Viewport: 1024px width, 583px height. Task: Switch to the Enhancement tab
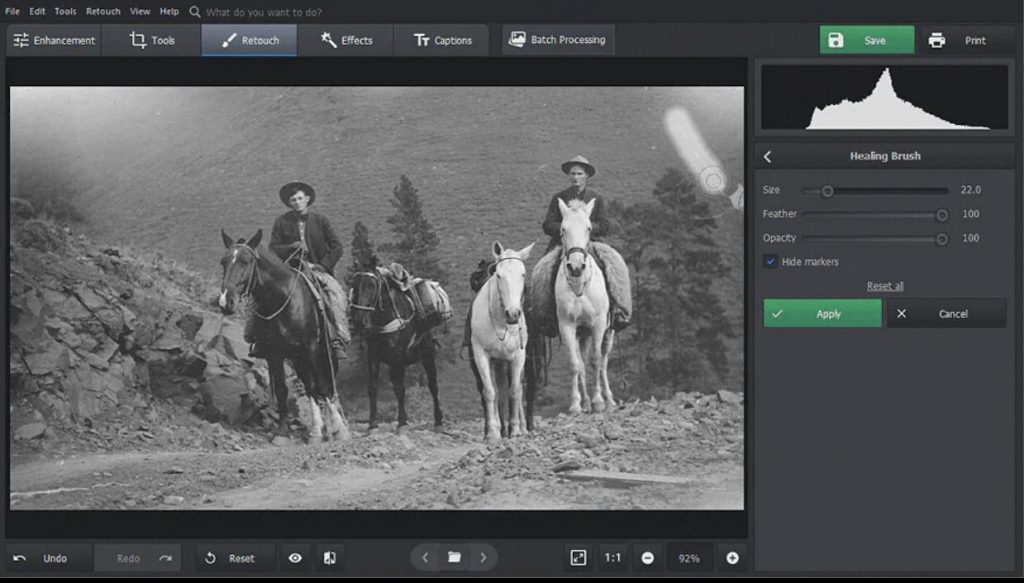point(54,40)
